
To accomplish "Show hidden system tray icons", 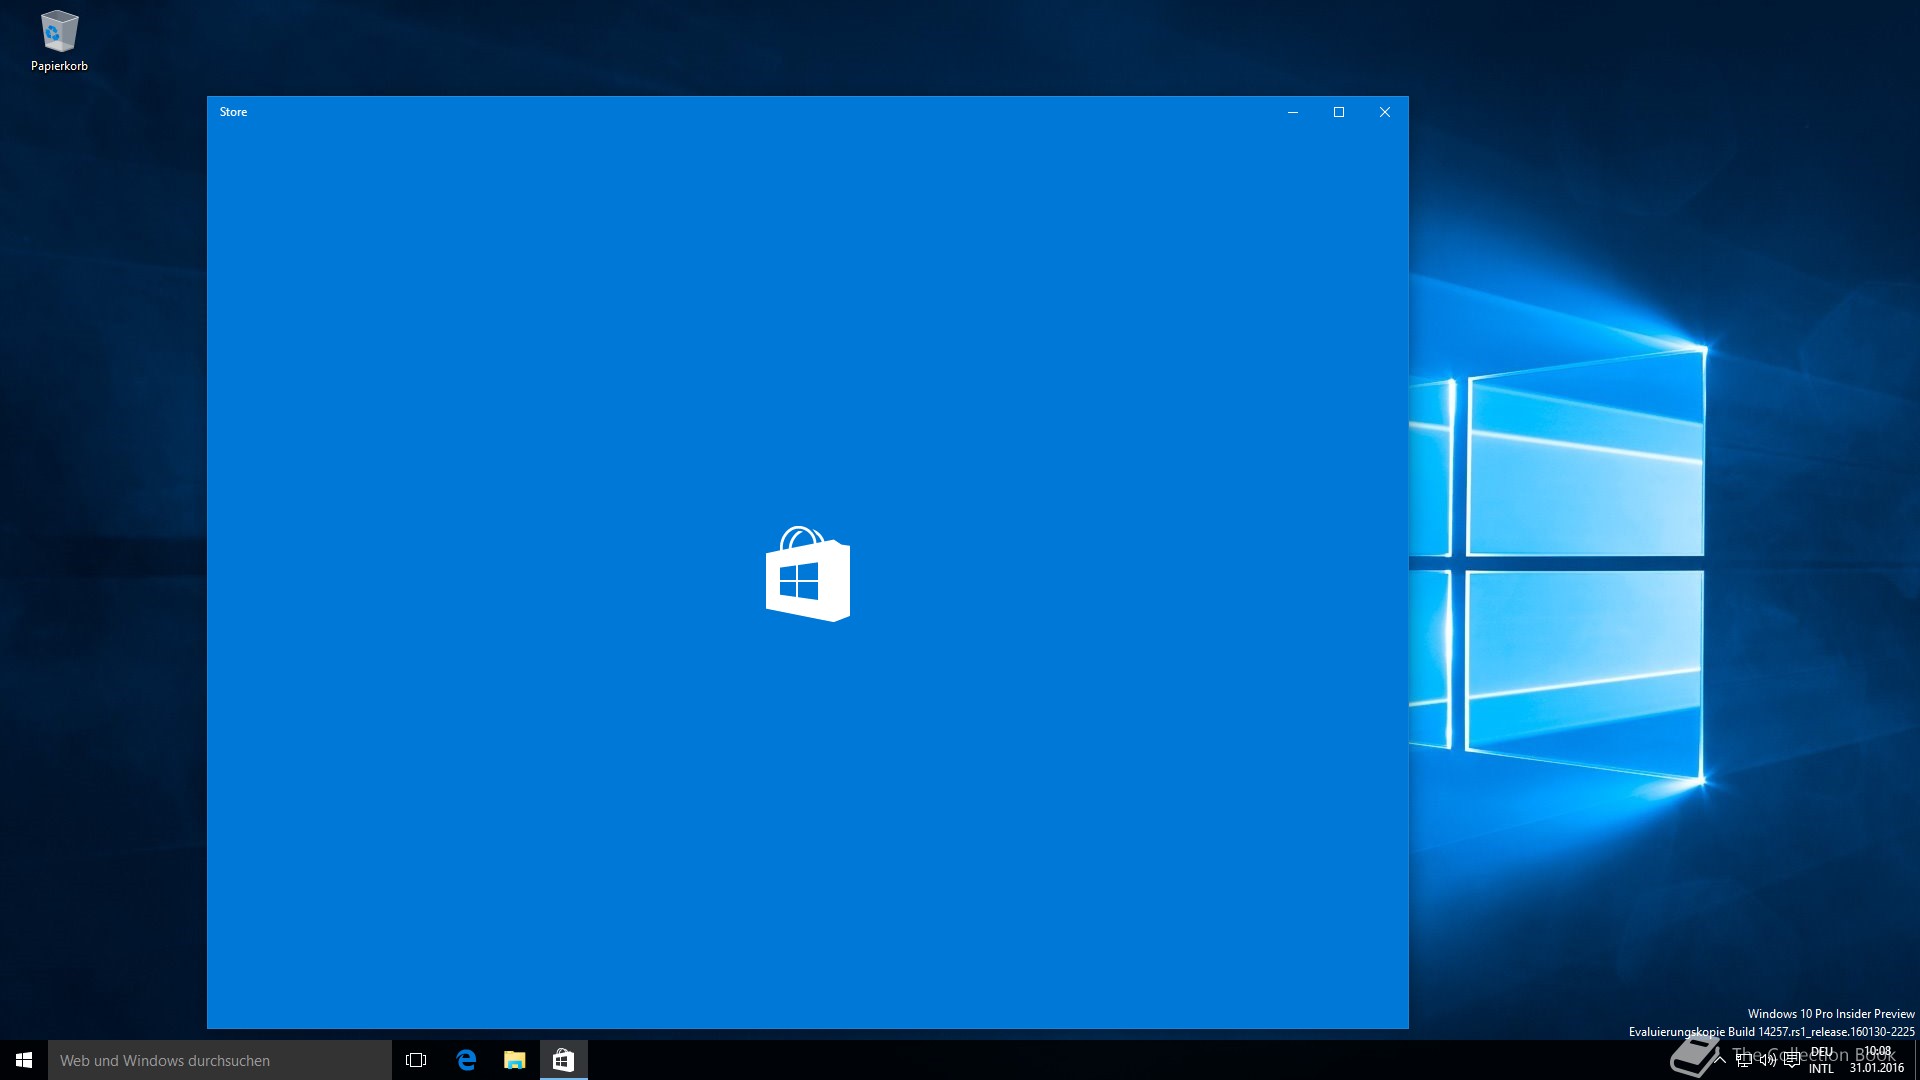I will click(x=1720, y=1060).
